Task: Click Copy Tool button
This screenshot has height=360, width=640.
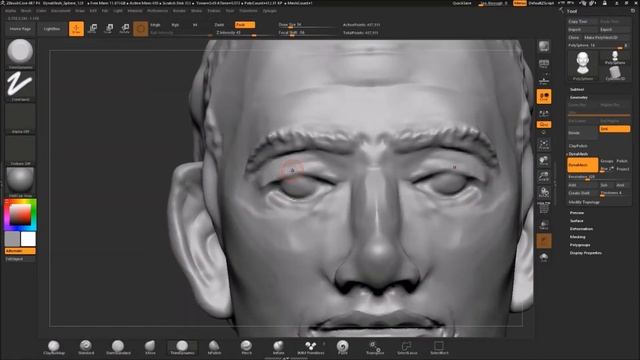Action: [582, 21]
